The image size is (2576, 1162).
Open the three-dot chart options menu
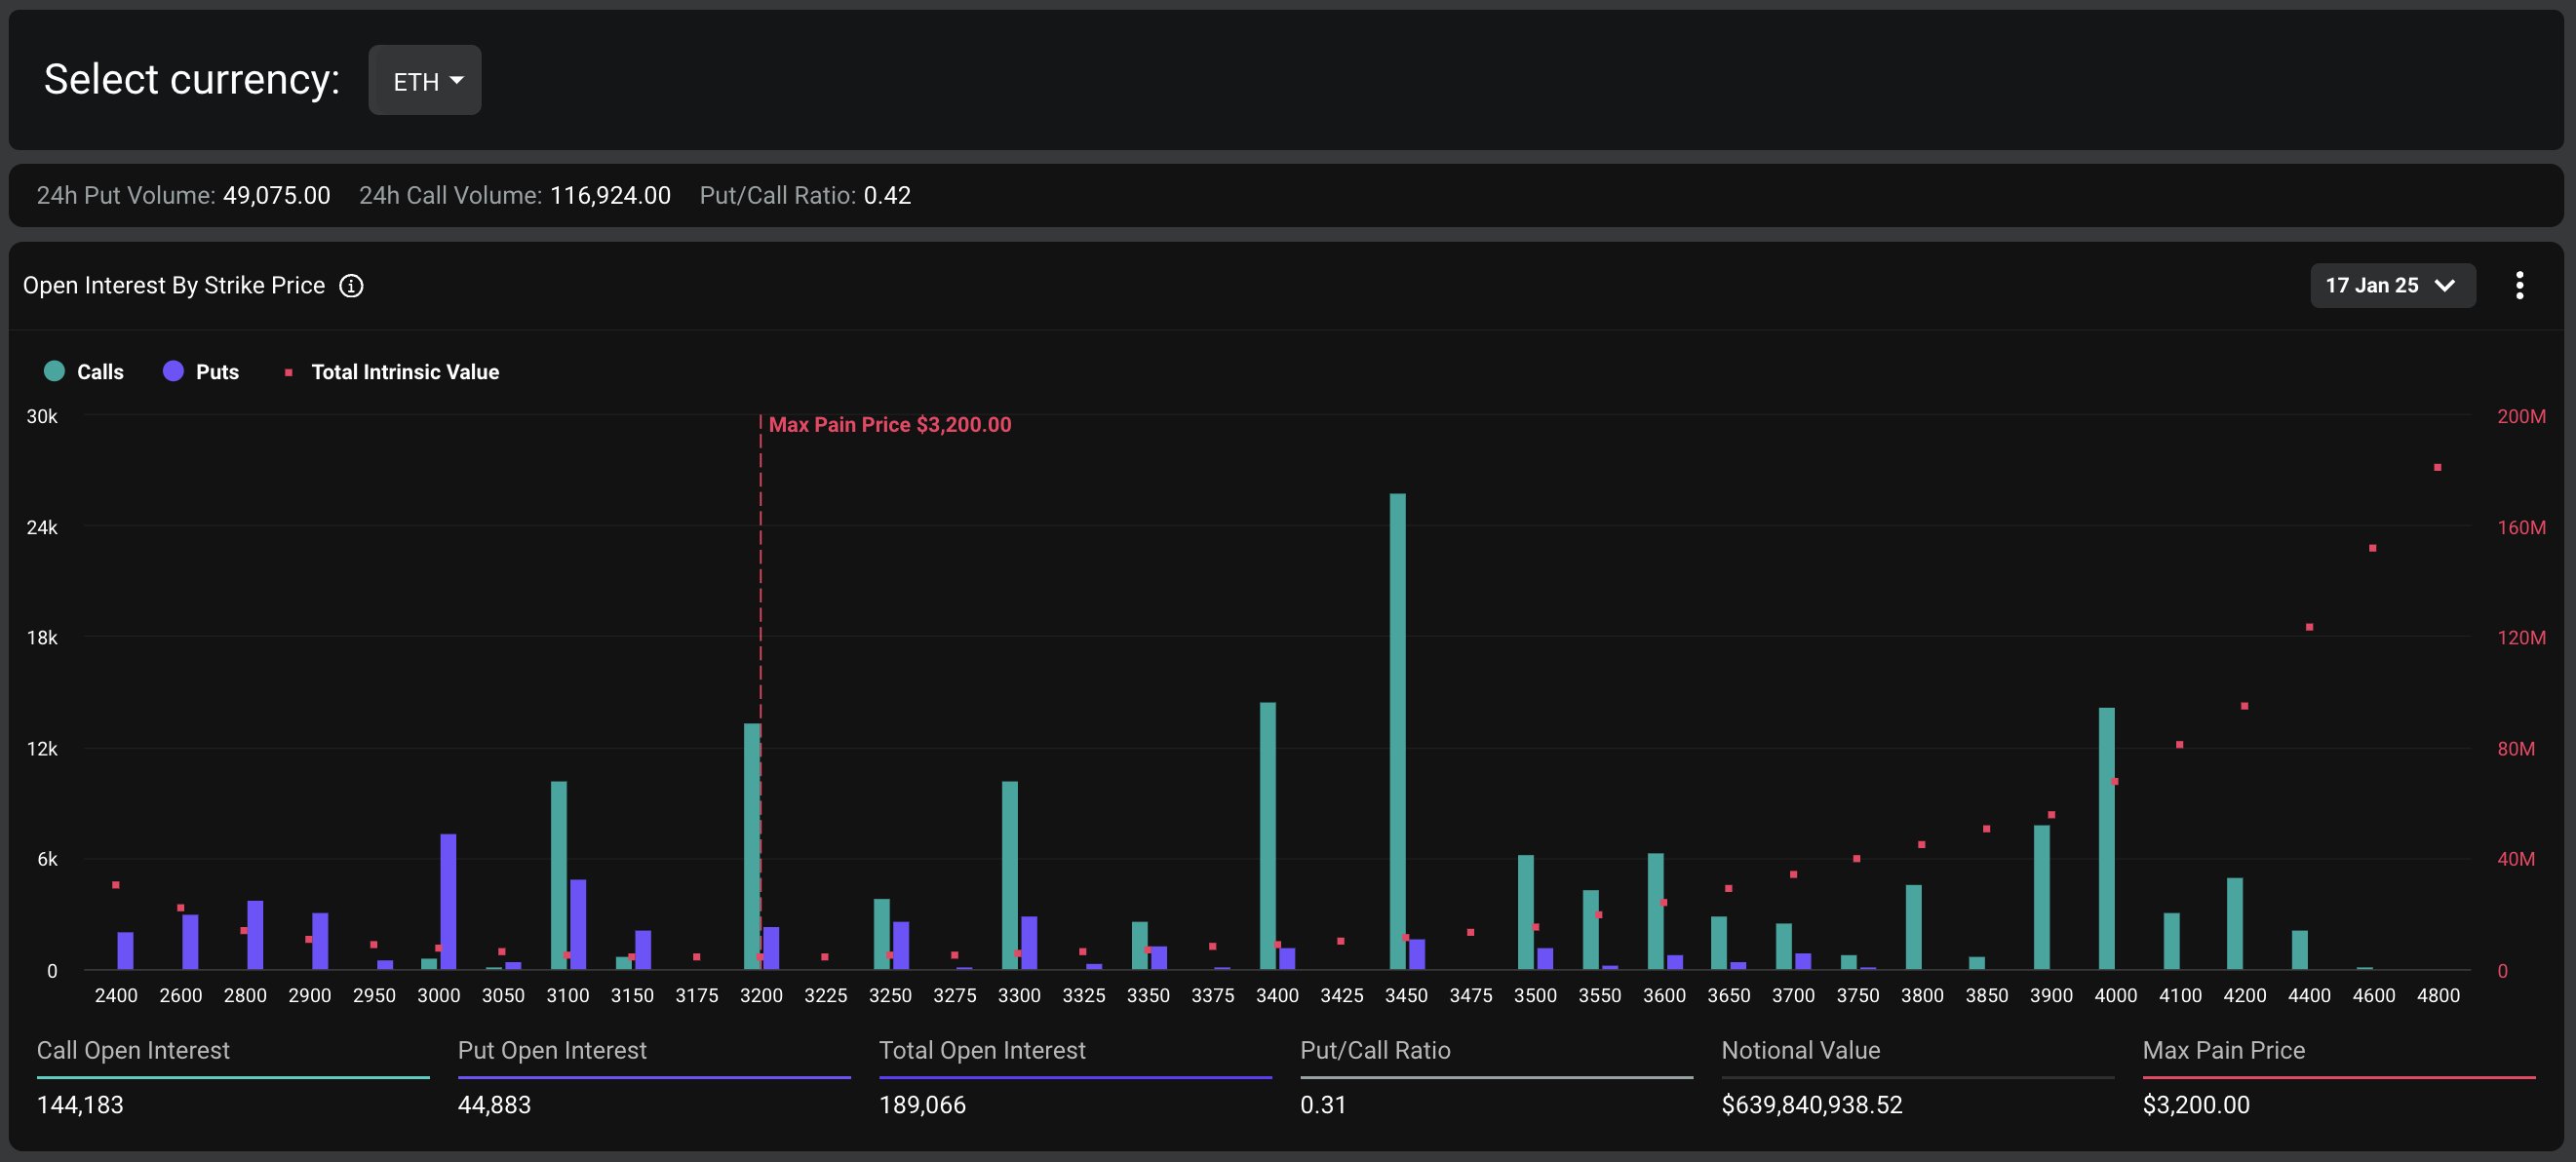pyautogui.click(x=2519, y=286)
